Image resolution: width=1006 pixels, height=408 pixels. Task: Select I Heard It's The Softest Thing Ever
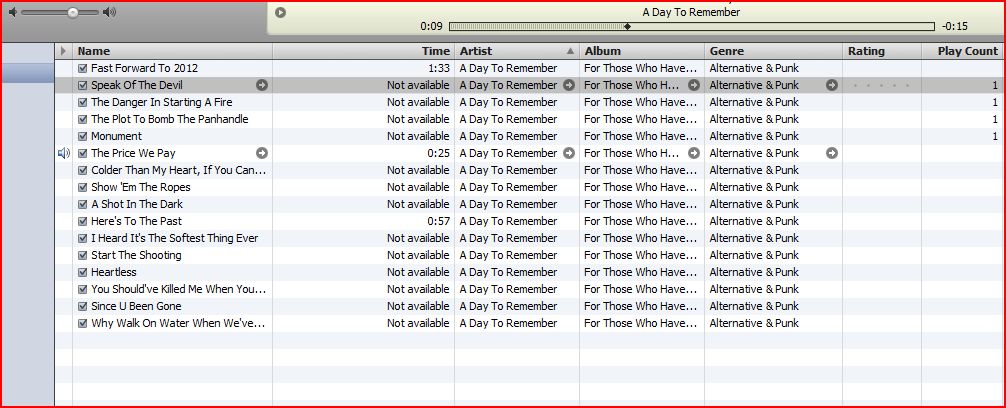click(175, 238)
